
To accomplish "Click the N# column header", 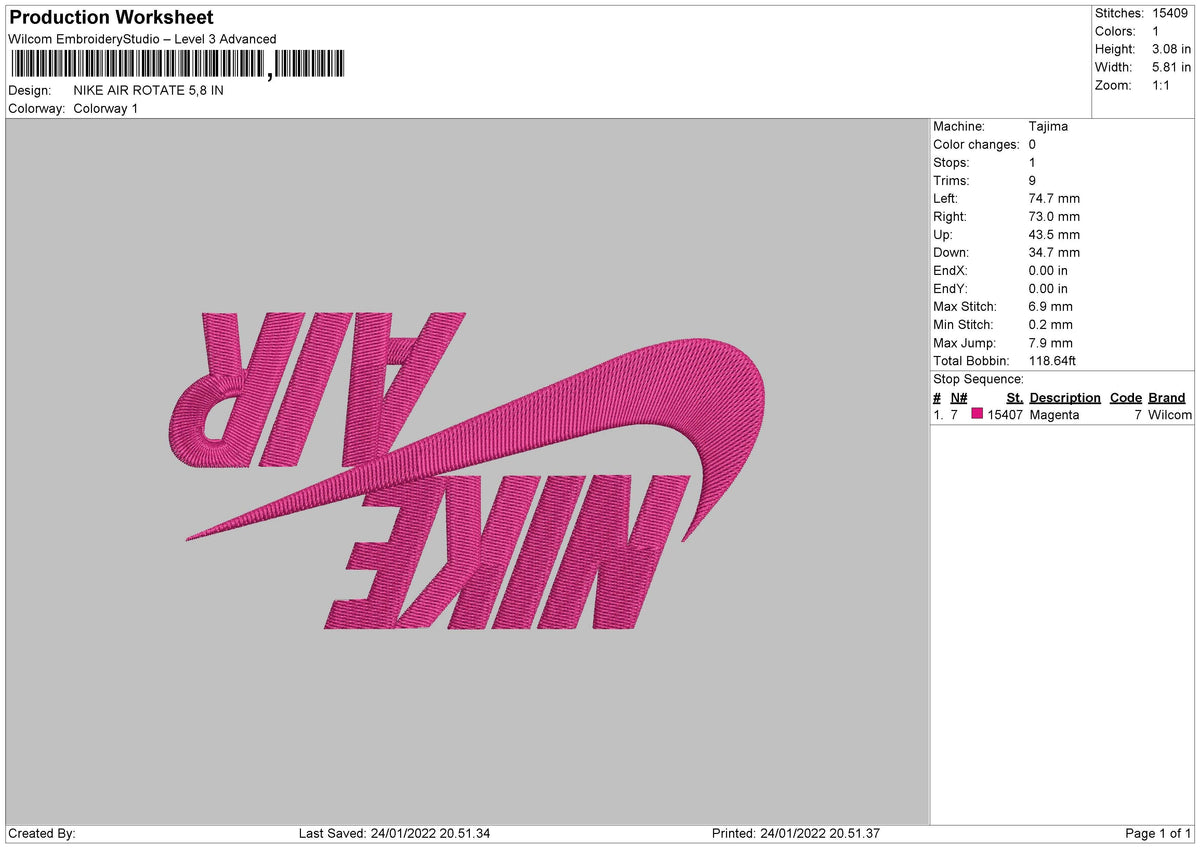I will point(958,397).
